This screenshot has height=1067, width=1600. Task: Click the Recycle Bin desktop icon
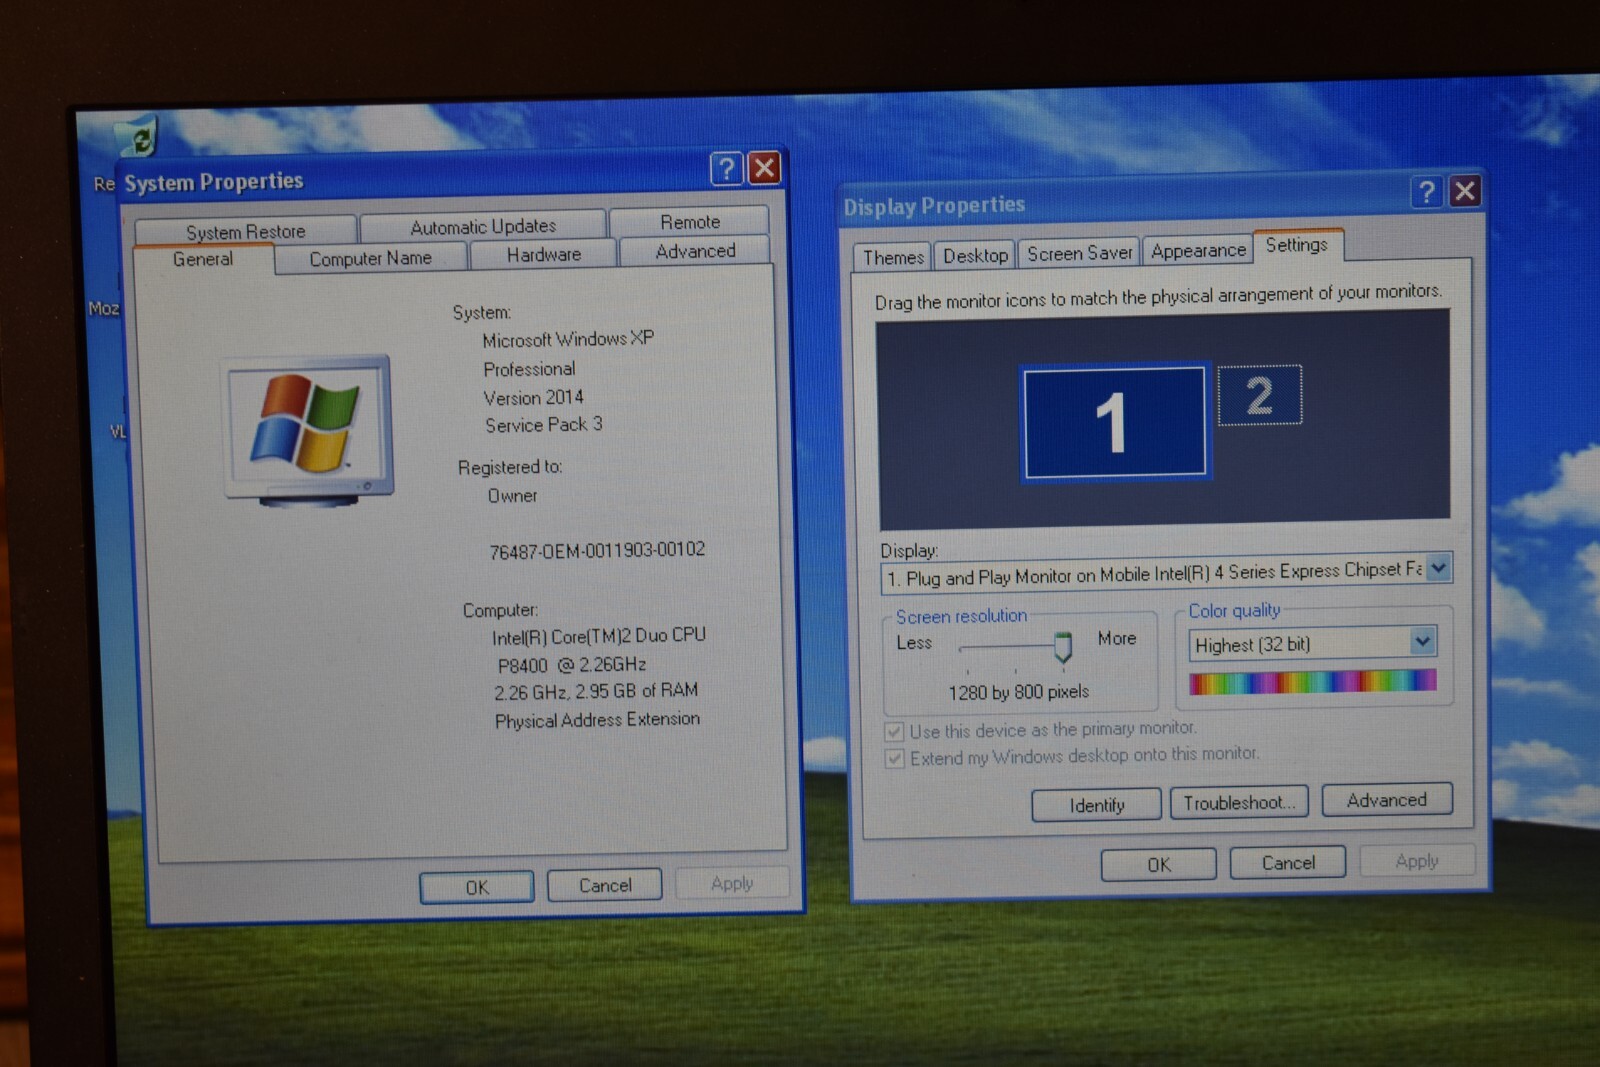[137, 138]
